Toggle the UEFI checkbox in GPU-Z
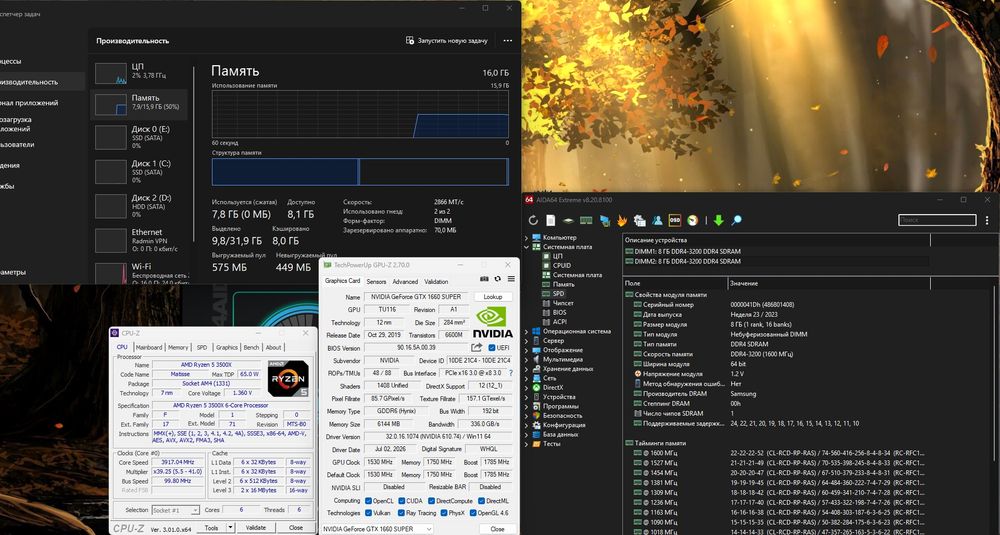 pos(492,348)
